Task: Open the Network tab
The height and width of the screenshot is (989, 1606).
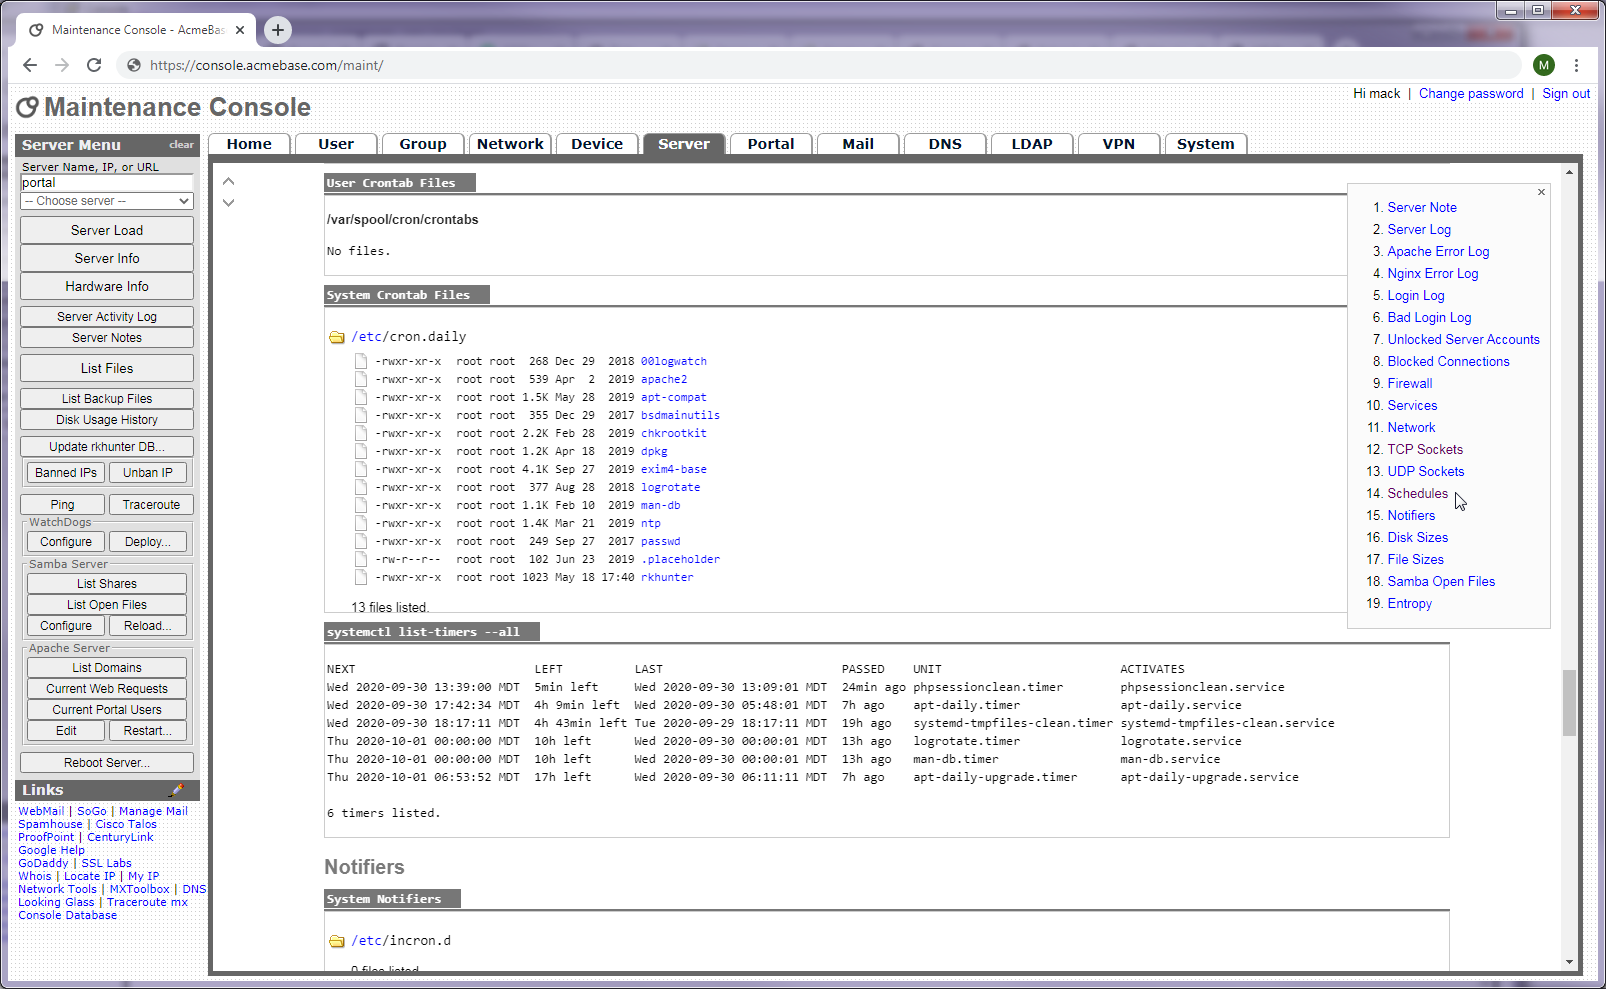Action: pos(510,144)
